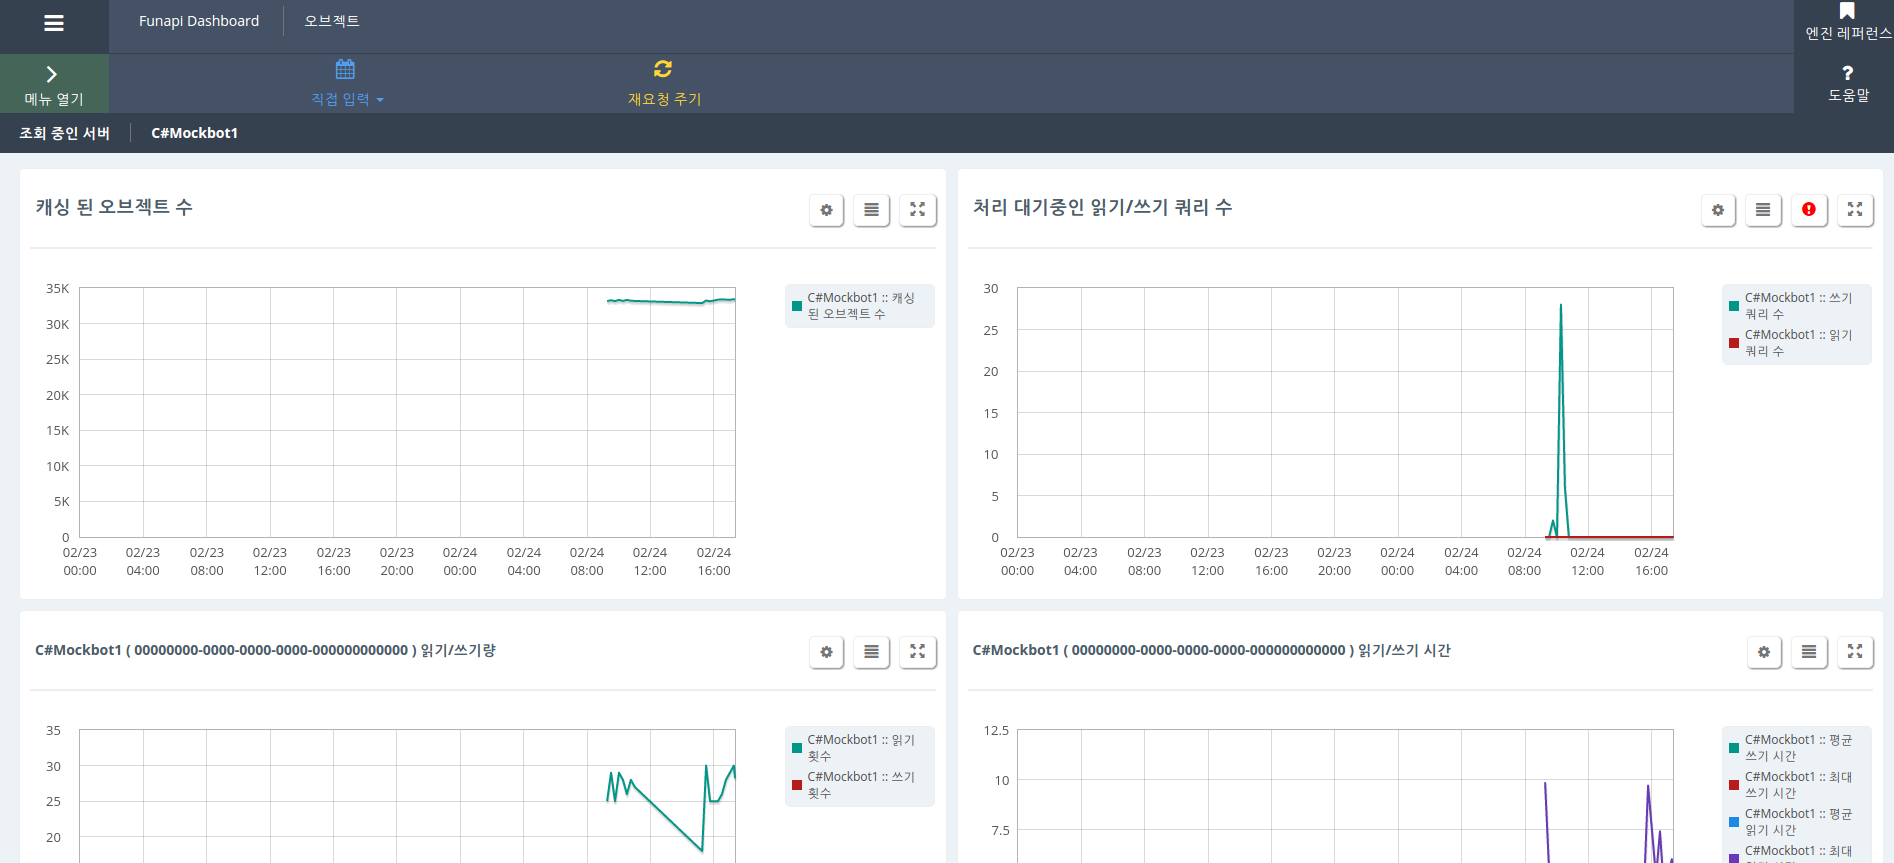Select the 오브젝트 breadcrumb item
Screen dimensions: 1894x863
pyautogui.click(x=332, y=21)
